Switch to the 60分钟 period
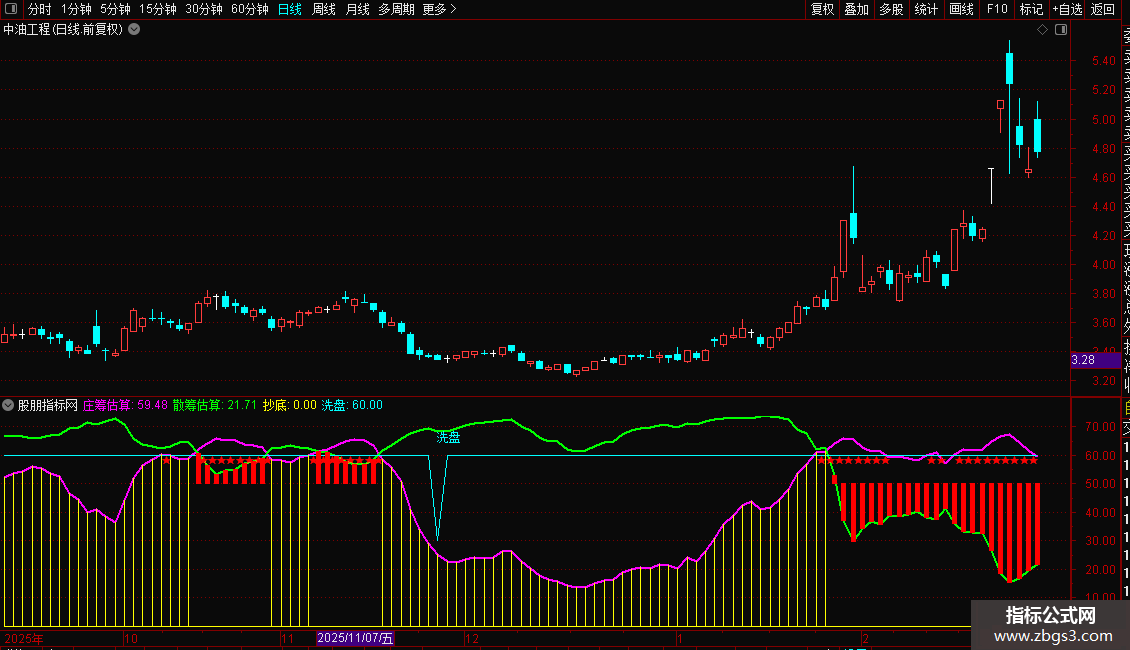The width and height of the screenshot is (1130, 650). tap(249, 10)
